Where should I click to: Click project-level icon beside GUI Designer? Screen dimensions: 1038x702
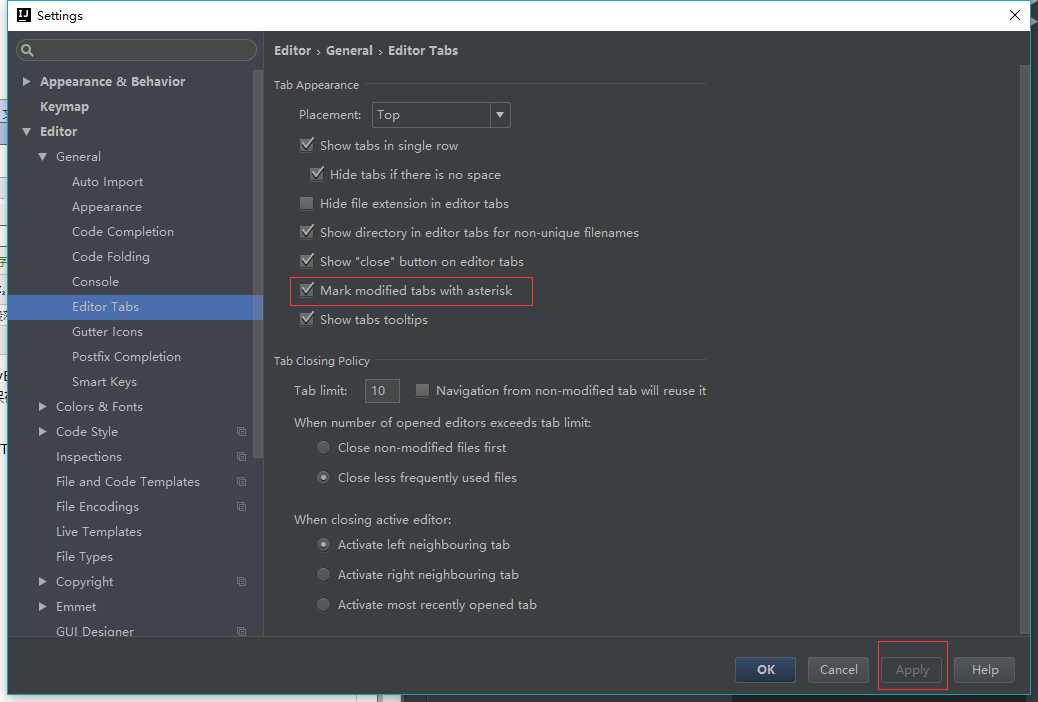[x=242, y=632]
